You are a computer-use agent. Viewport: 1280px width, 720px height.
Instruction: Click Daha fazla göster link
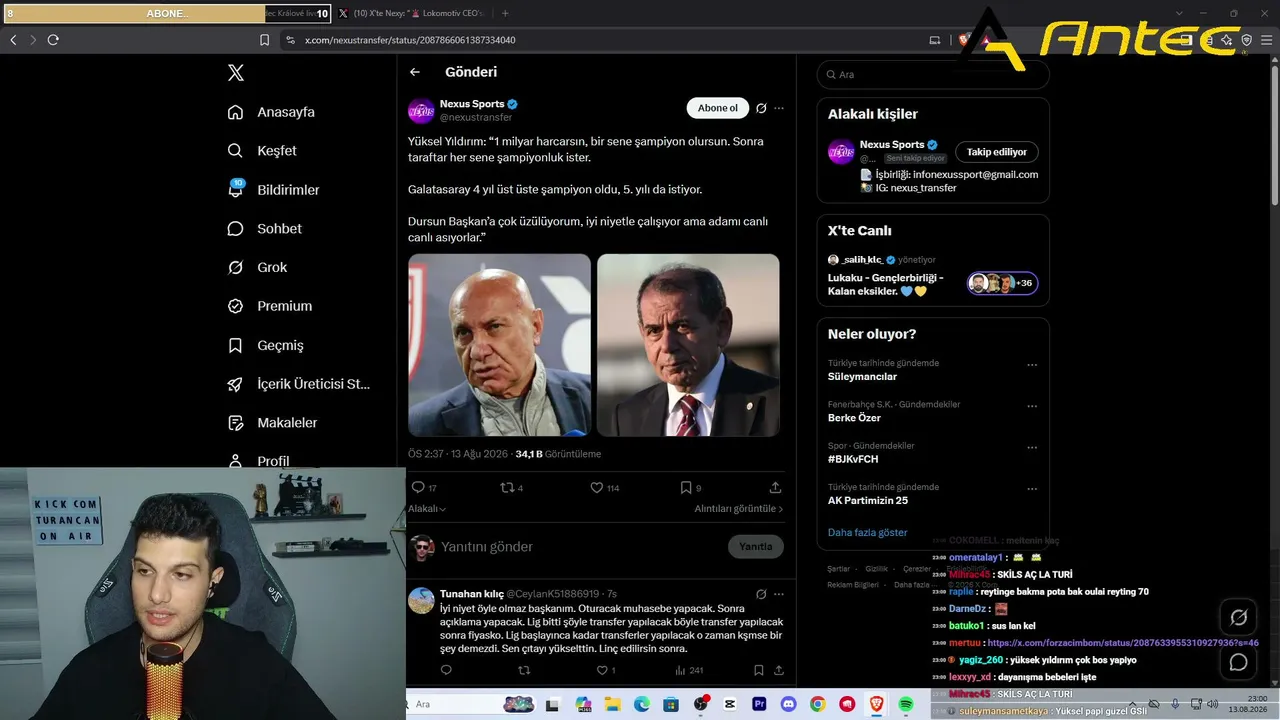867,532
